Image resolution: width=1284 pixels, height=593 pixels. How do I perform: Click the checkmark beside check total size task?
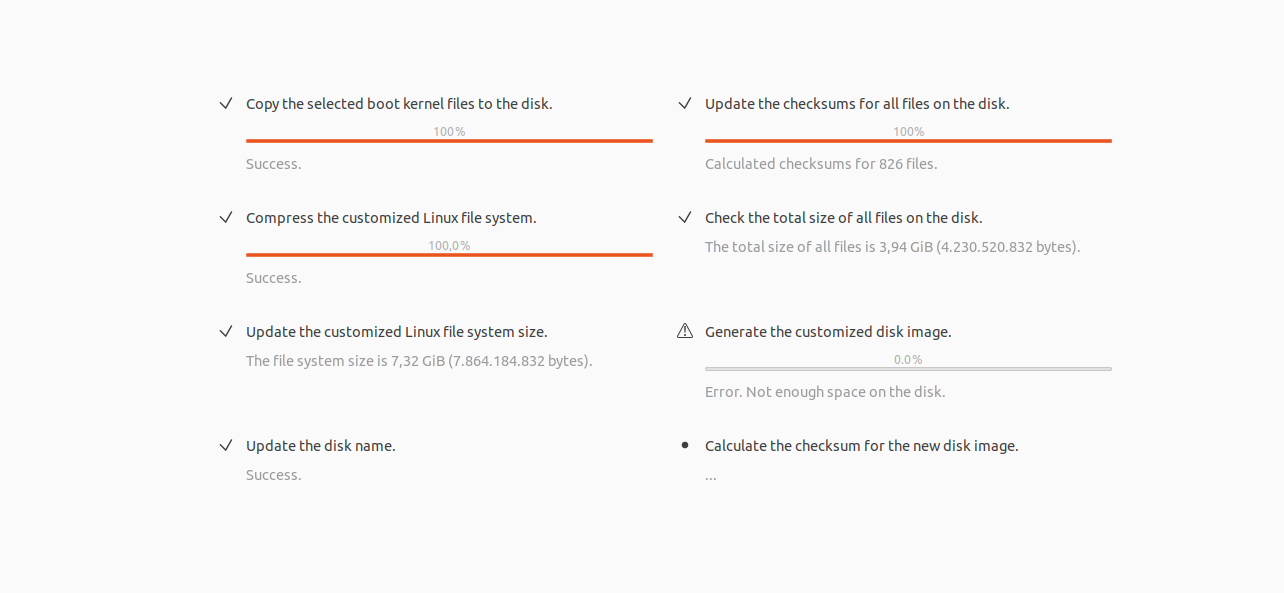pyautogui.click(x=685, y=216)
